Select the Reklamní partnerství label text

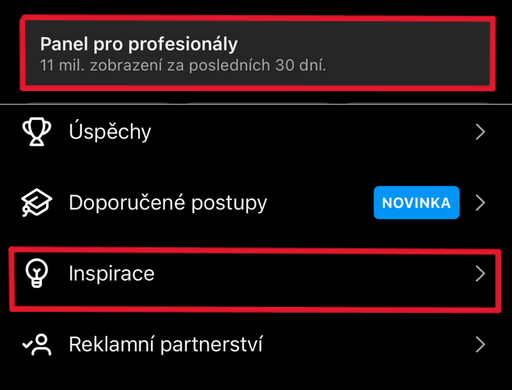pyautogui.click(x=166, y=344)
